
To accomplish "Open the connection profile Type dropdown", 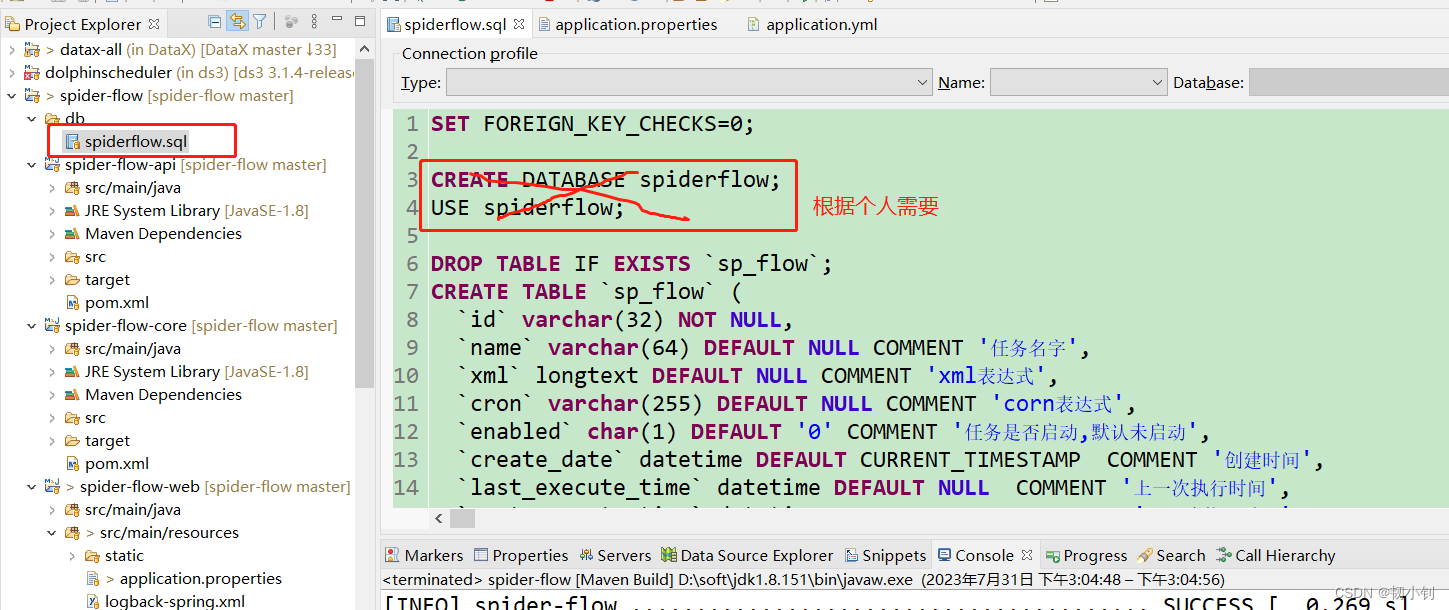I will (921, 82).
